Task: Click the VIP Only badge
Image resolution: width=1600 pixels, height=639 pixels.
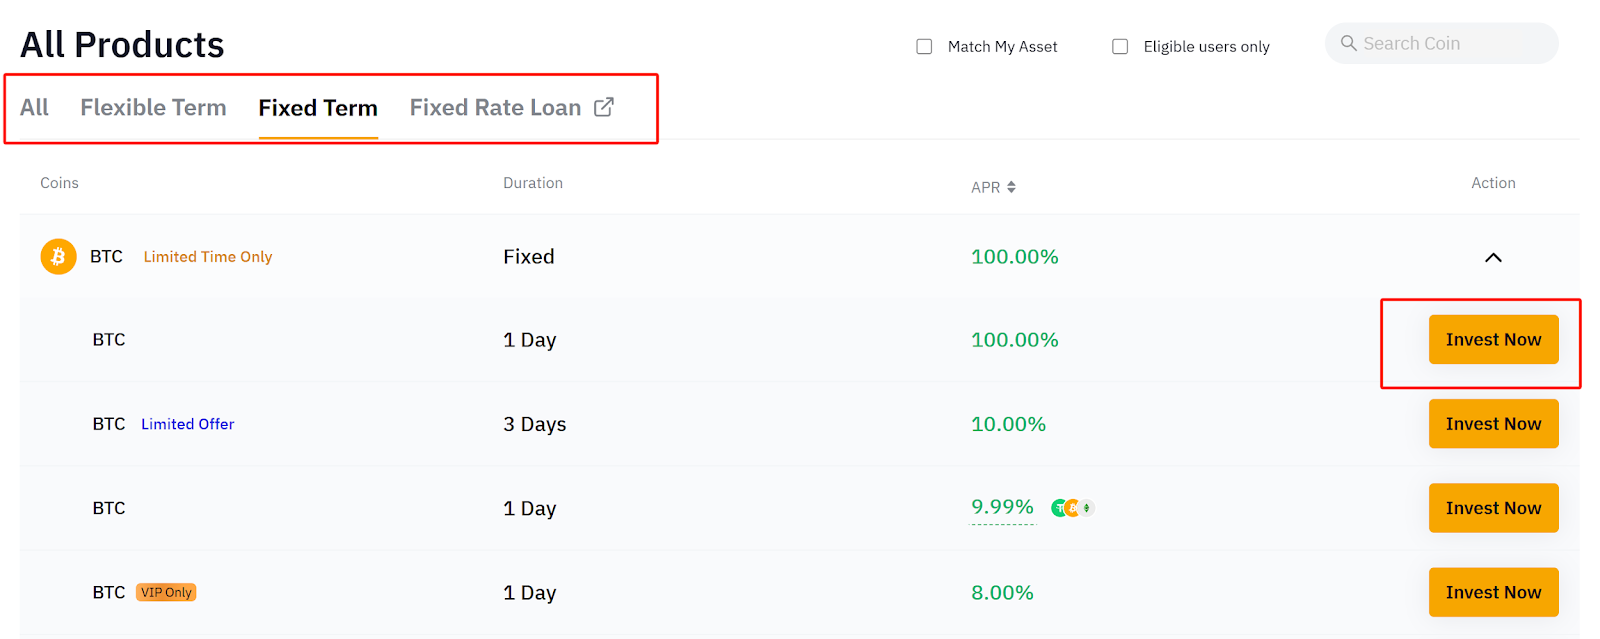Action: (166, 592)
